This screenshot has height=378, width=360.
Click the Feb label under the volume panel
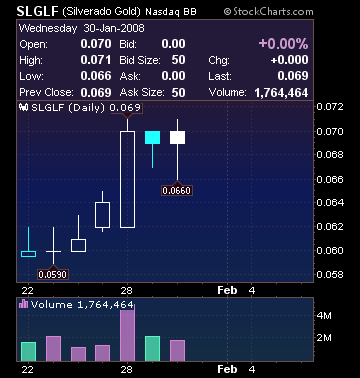coord(227,369)
